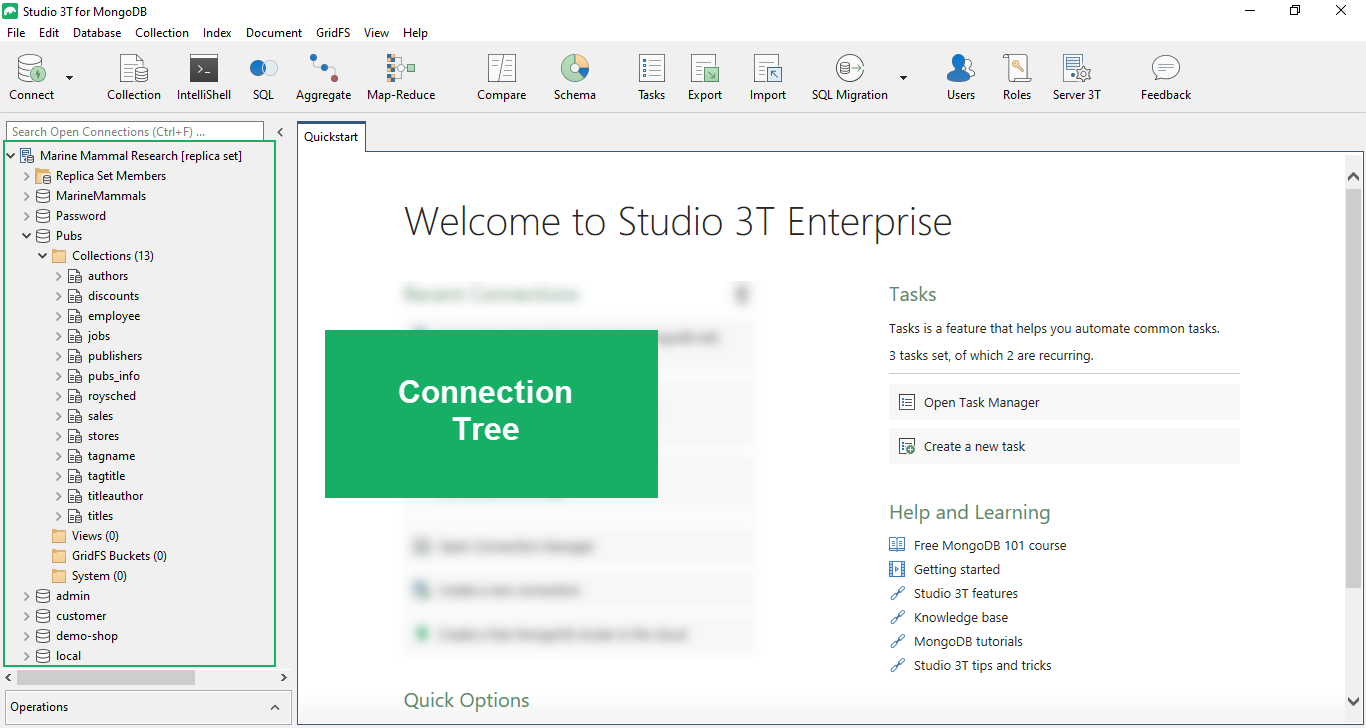Open the GridFS menu
The image size is (1366, 728).
333,33
